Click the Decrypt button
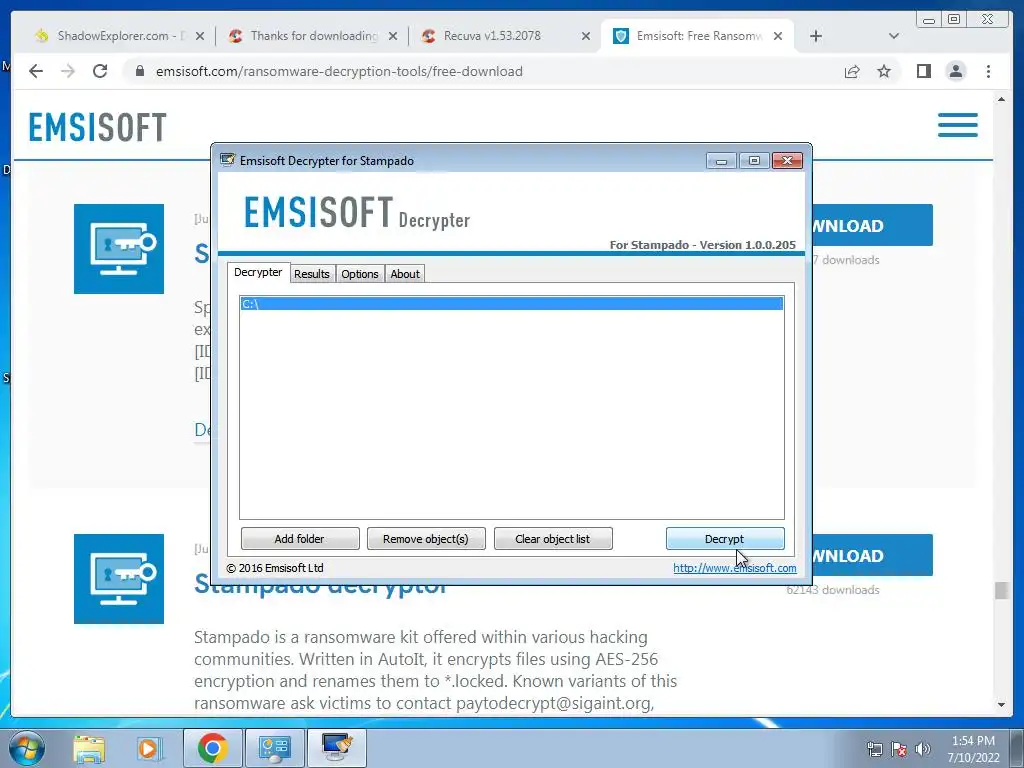Viewport: 1024px width, 768px height. 725,539
